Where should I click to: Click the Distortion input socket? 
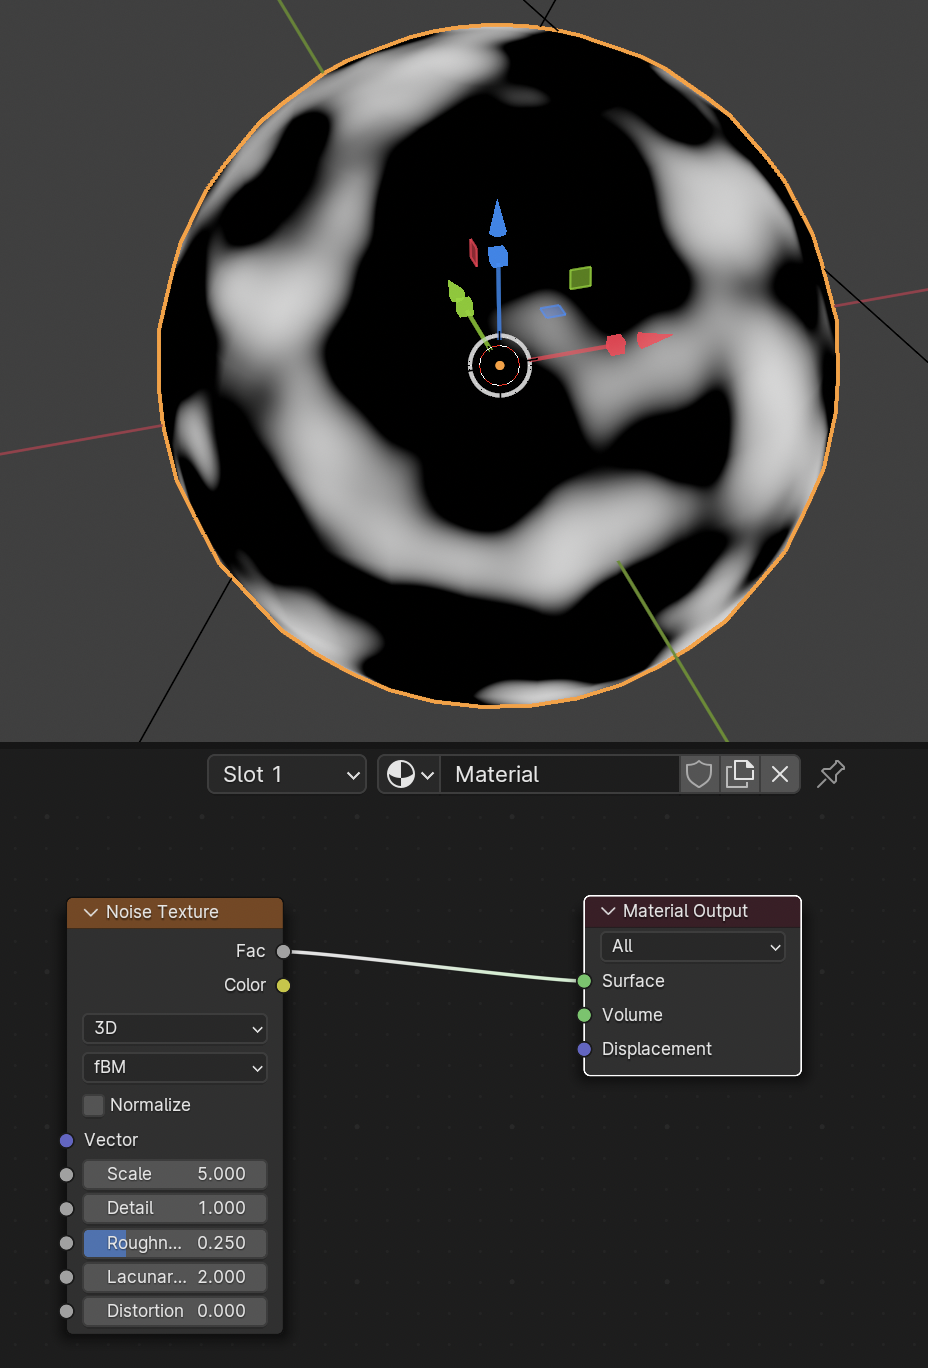tap(67, 1311)
